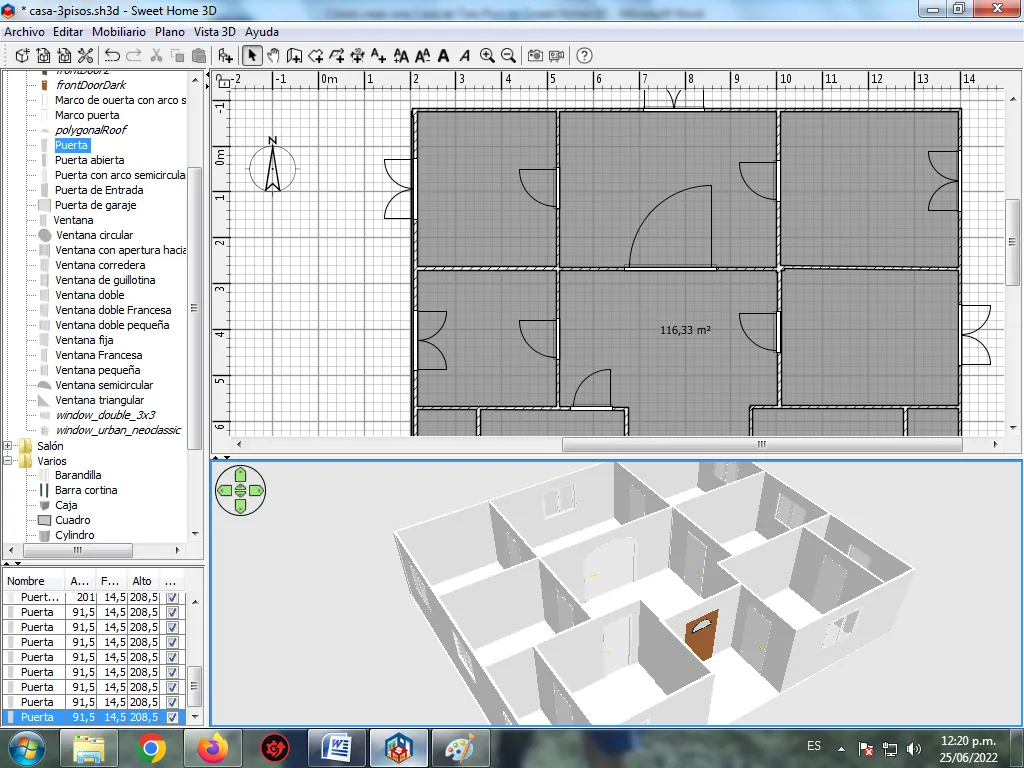The height and width of the screenshot is (768, 1024).
Task: Open the Ayuda menu
Action: [x=262, y=32]
